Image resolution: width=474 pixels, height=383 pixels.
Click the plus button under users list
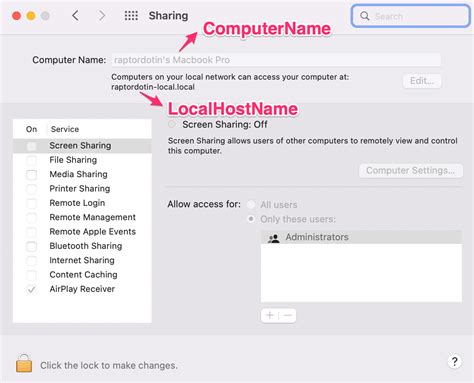click(x=270, y=315)
